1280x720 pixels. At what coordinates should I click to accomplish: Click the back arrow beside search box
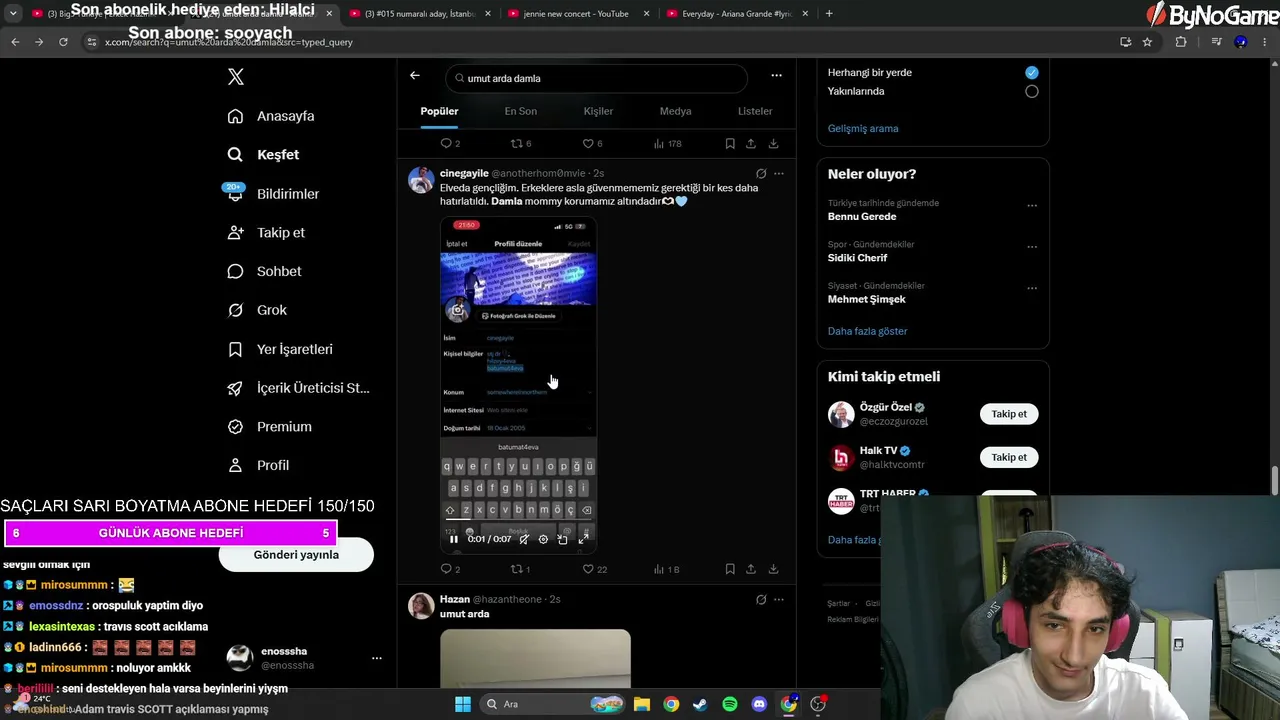pos(415,76)
